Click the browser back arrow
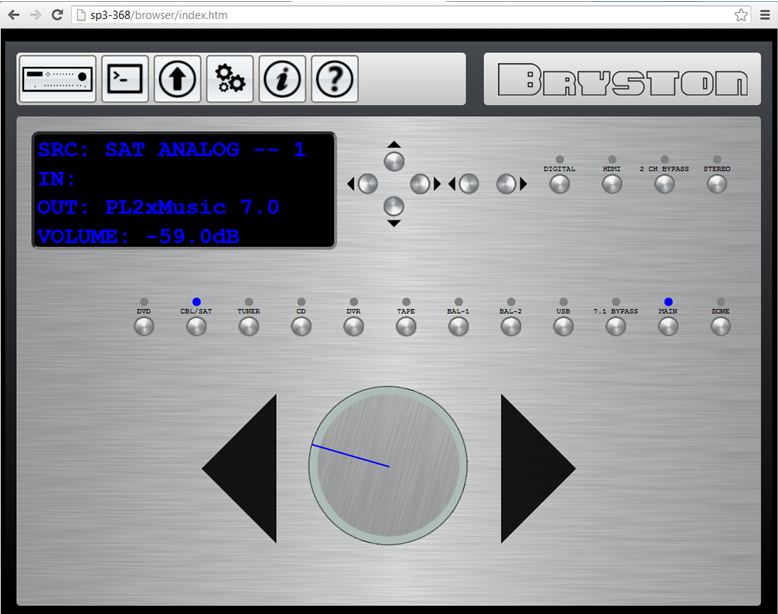The height and width of the screenshot is (614, 778). 14,15
